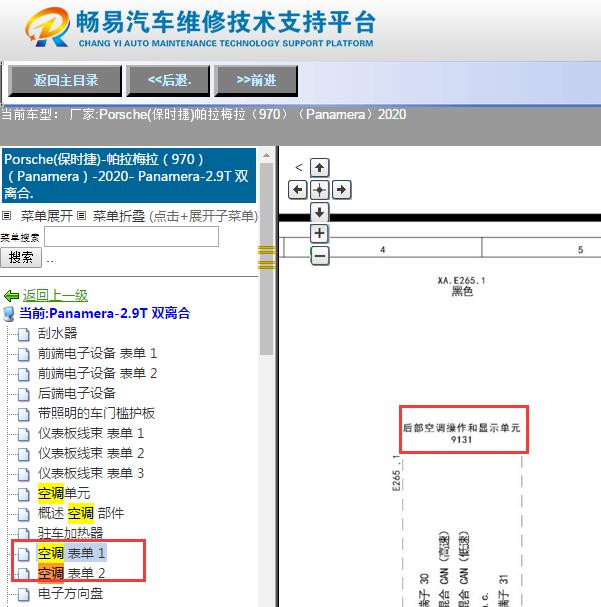601x607 pixels.
Task: Zoom out of the diagram with the minus button
Action: pyautogui.click(x=319, y=255)
